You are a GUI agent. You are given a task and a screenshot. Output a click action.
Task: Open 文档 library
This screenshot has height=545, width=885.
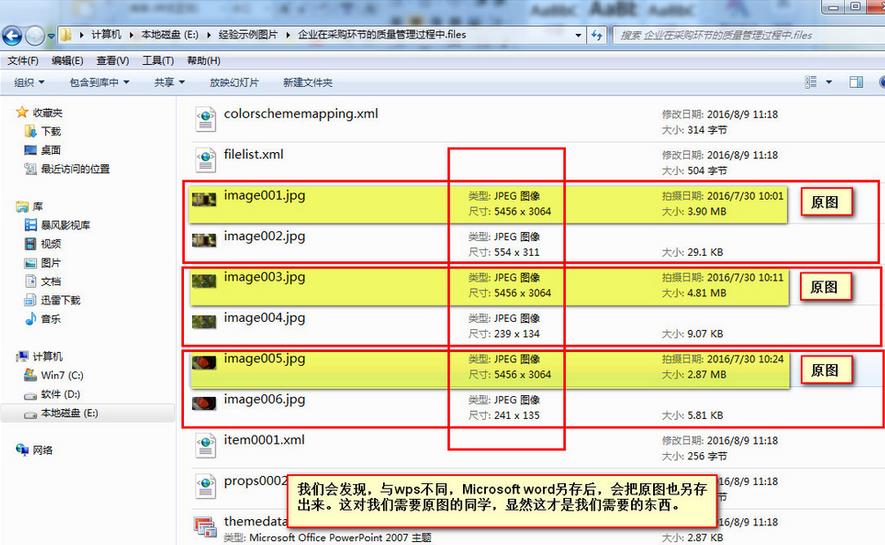[51, 282]
